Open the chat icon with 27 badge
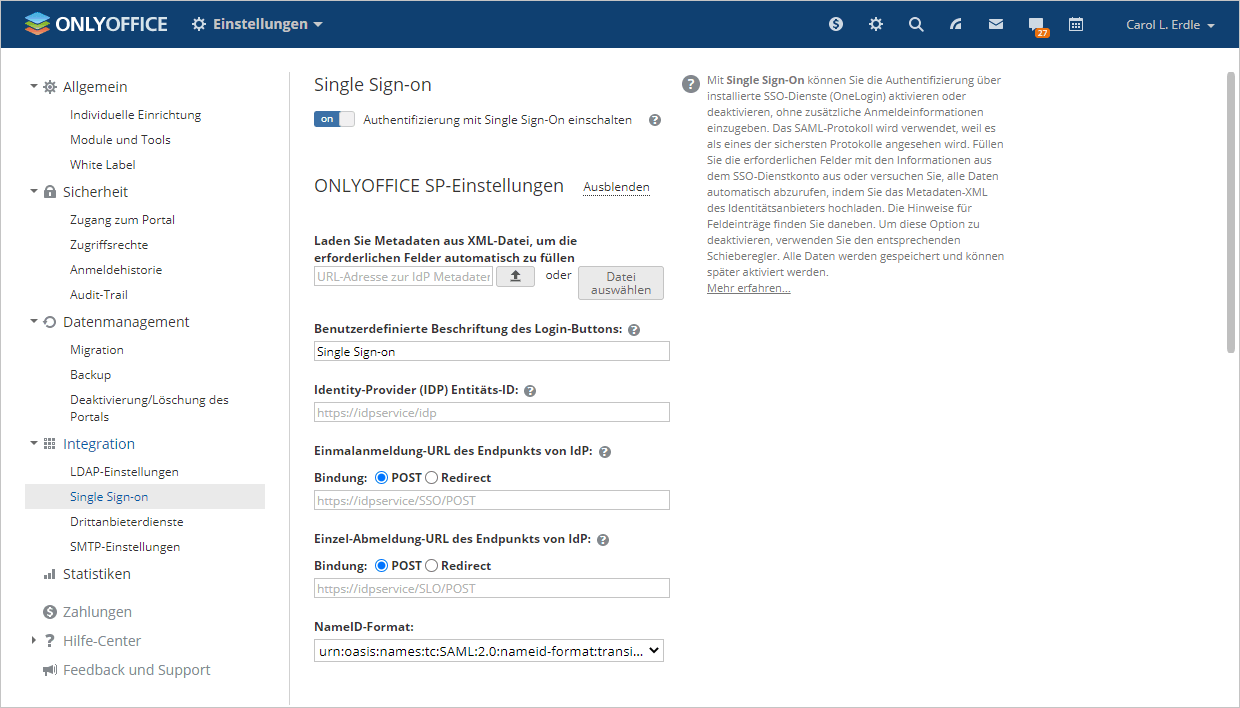The width and height of the screenshot is (1240, 708). point(1038,26)
